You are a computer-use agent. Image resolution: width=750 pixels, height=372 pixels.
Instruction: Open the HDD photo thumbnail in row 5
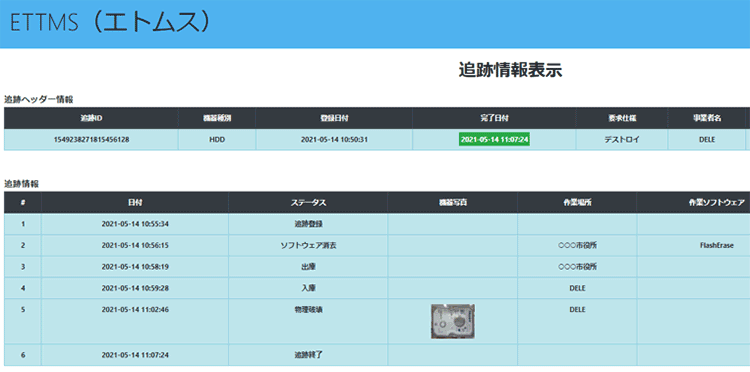[x=452, y=321]
